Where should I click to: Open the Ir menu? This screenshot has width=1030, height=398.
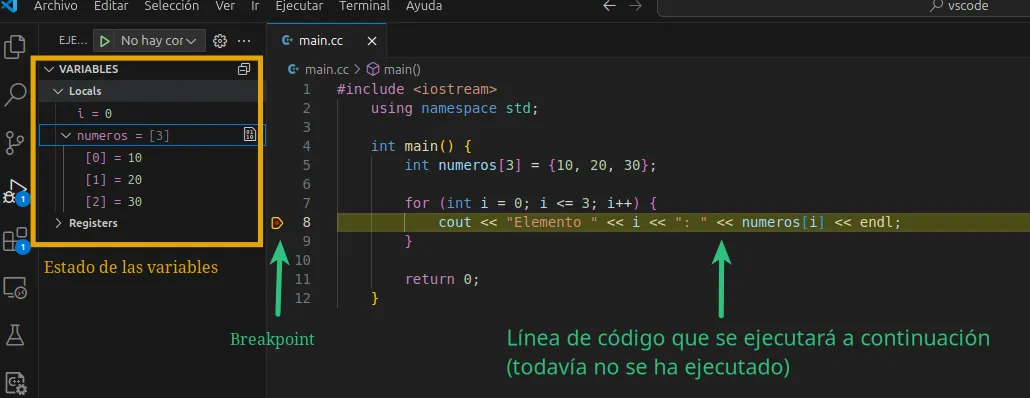tap(255, 6)
